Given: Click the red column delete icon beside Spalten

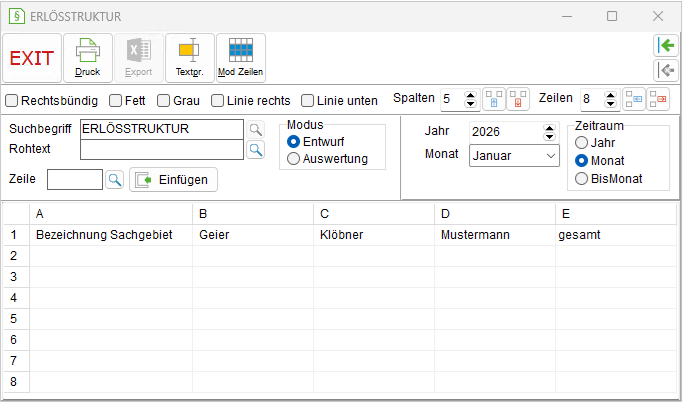Looking at the screenshot, I should [518, 99].
